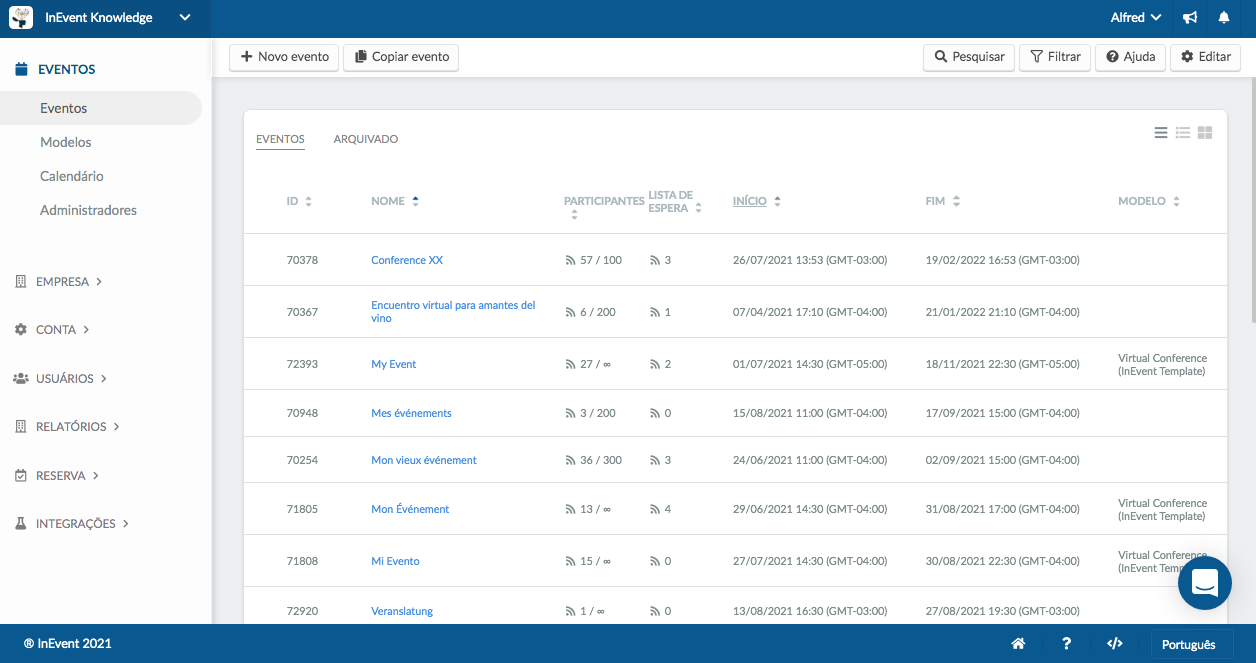Open Calendário in the sidebar
The width and height of the screenshot is (1256, 663).
(72, 176)
